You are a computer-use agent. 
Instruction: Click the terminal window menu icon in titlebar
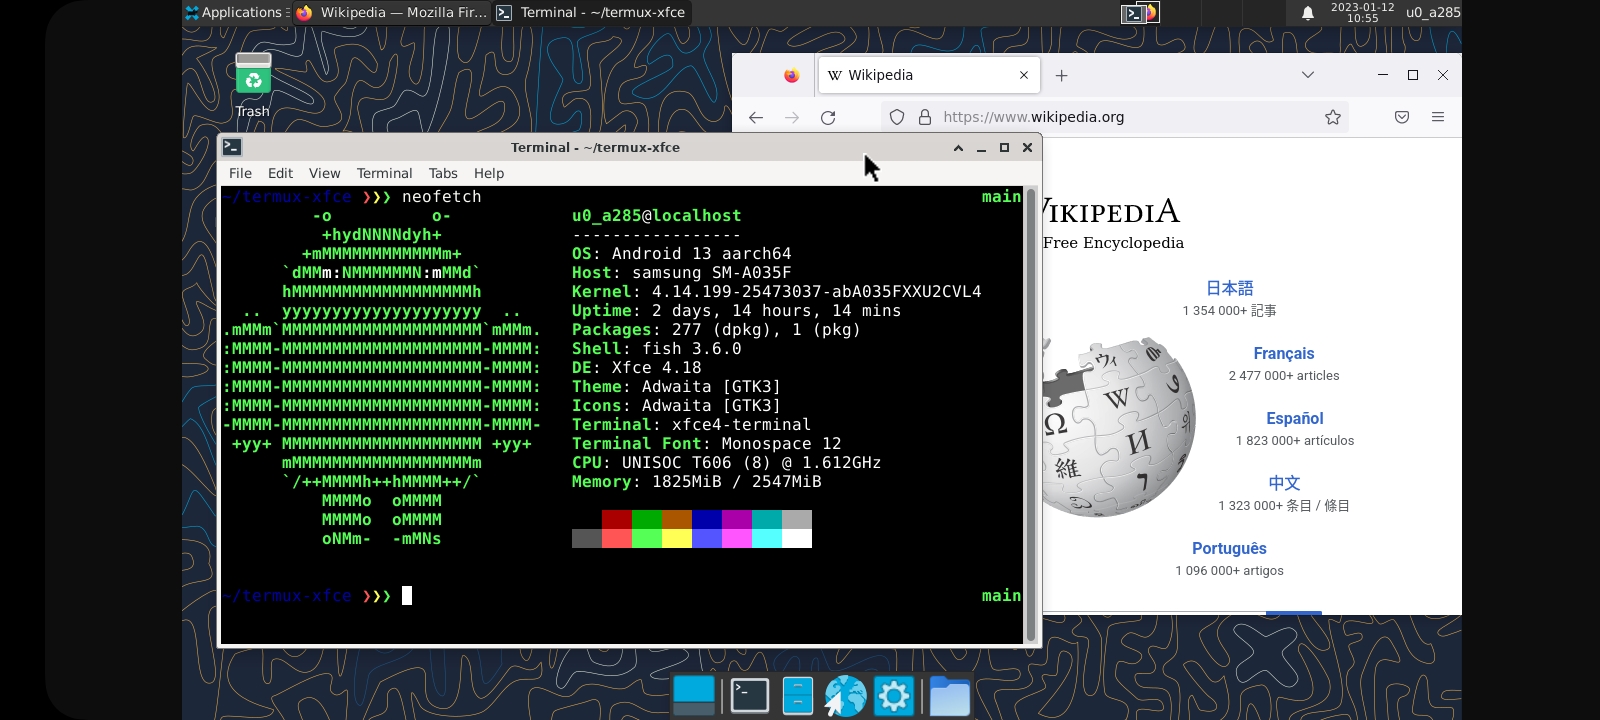[232, 147]
